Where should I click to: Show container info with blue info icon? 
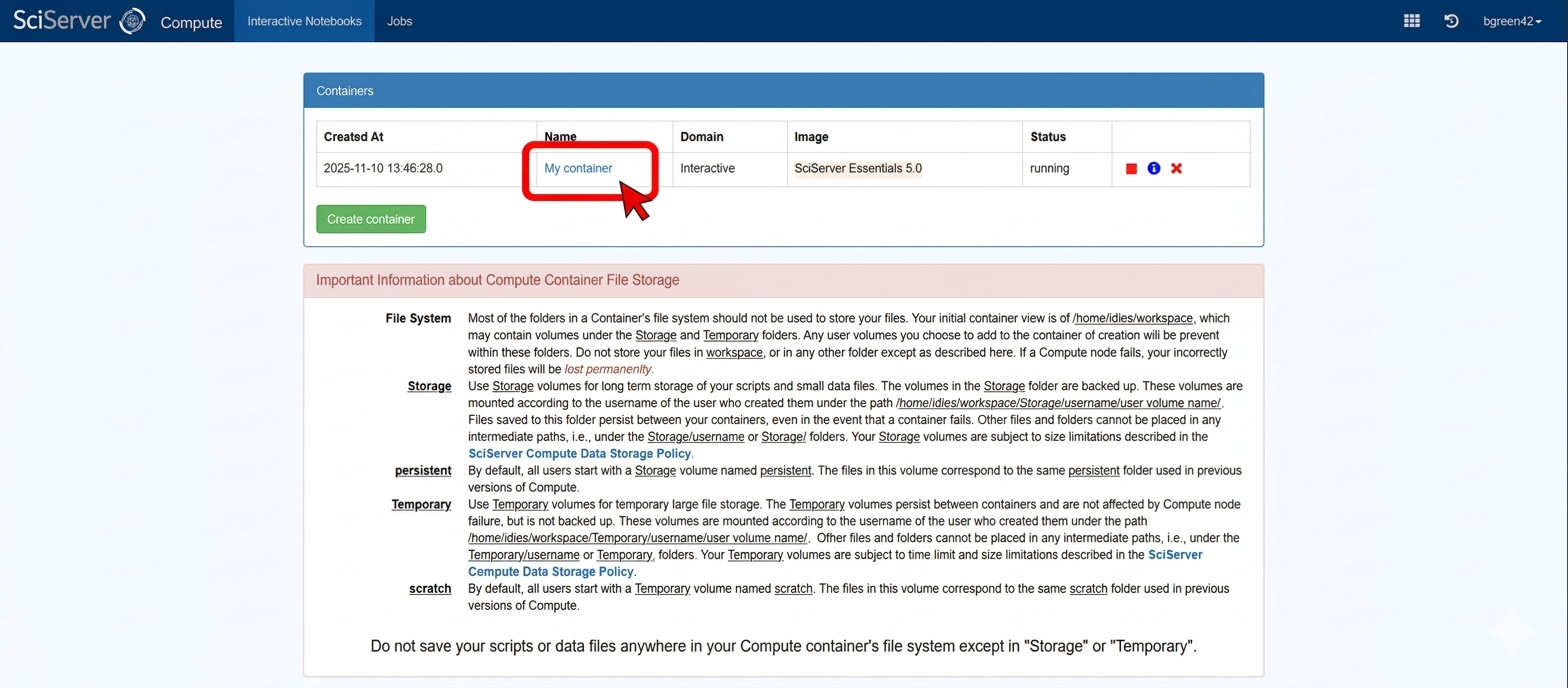tap(1153, 169)
